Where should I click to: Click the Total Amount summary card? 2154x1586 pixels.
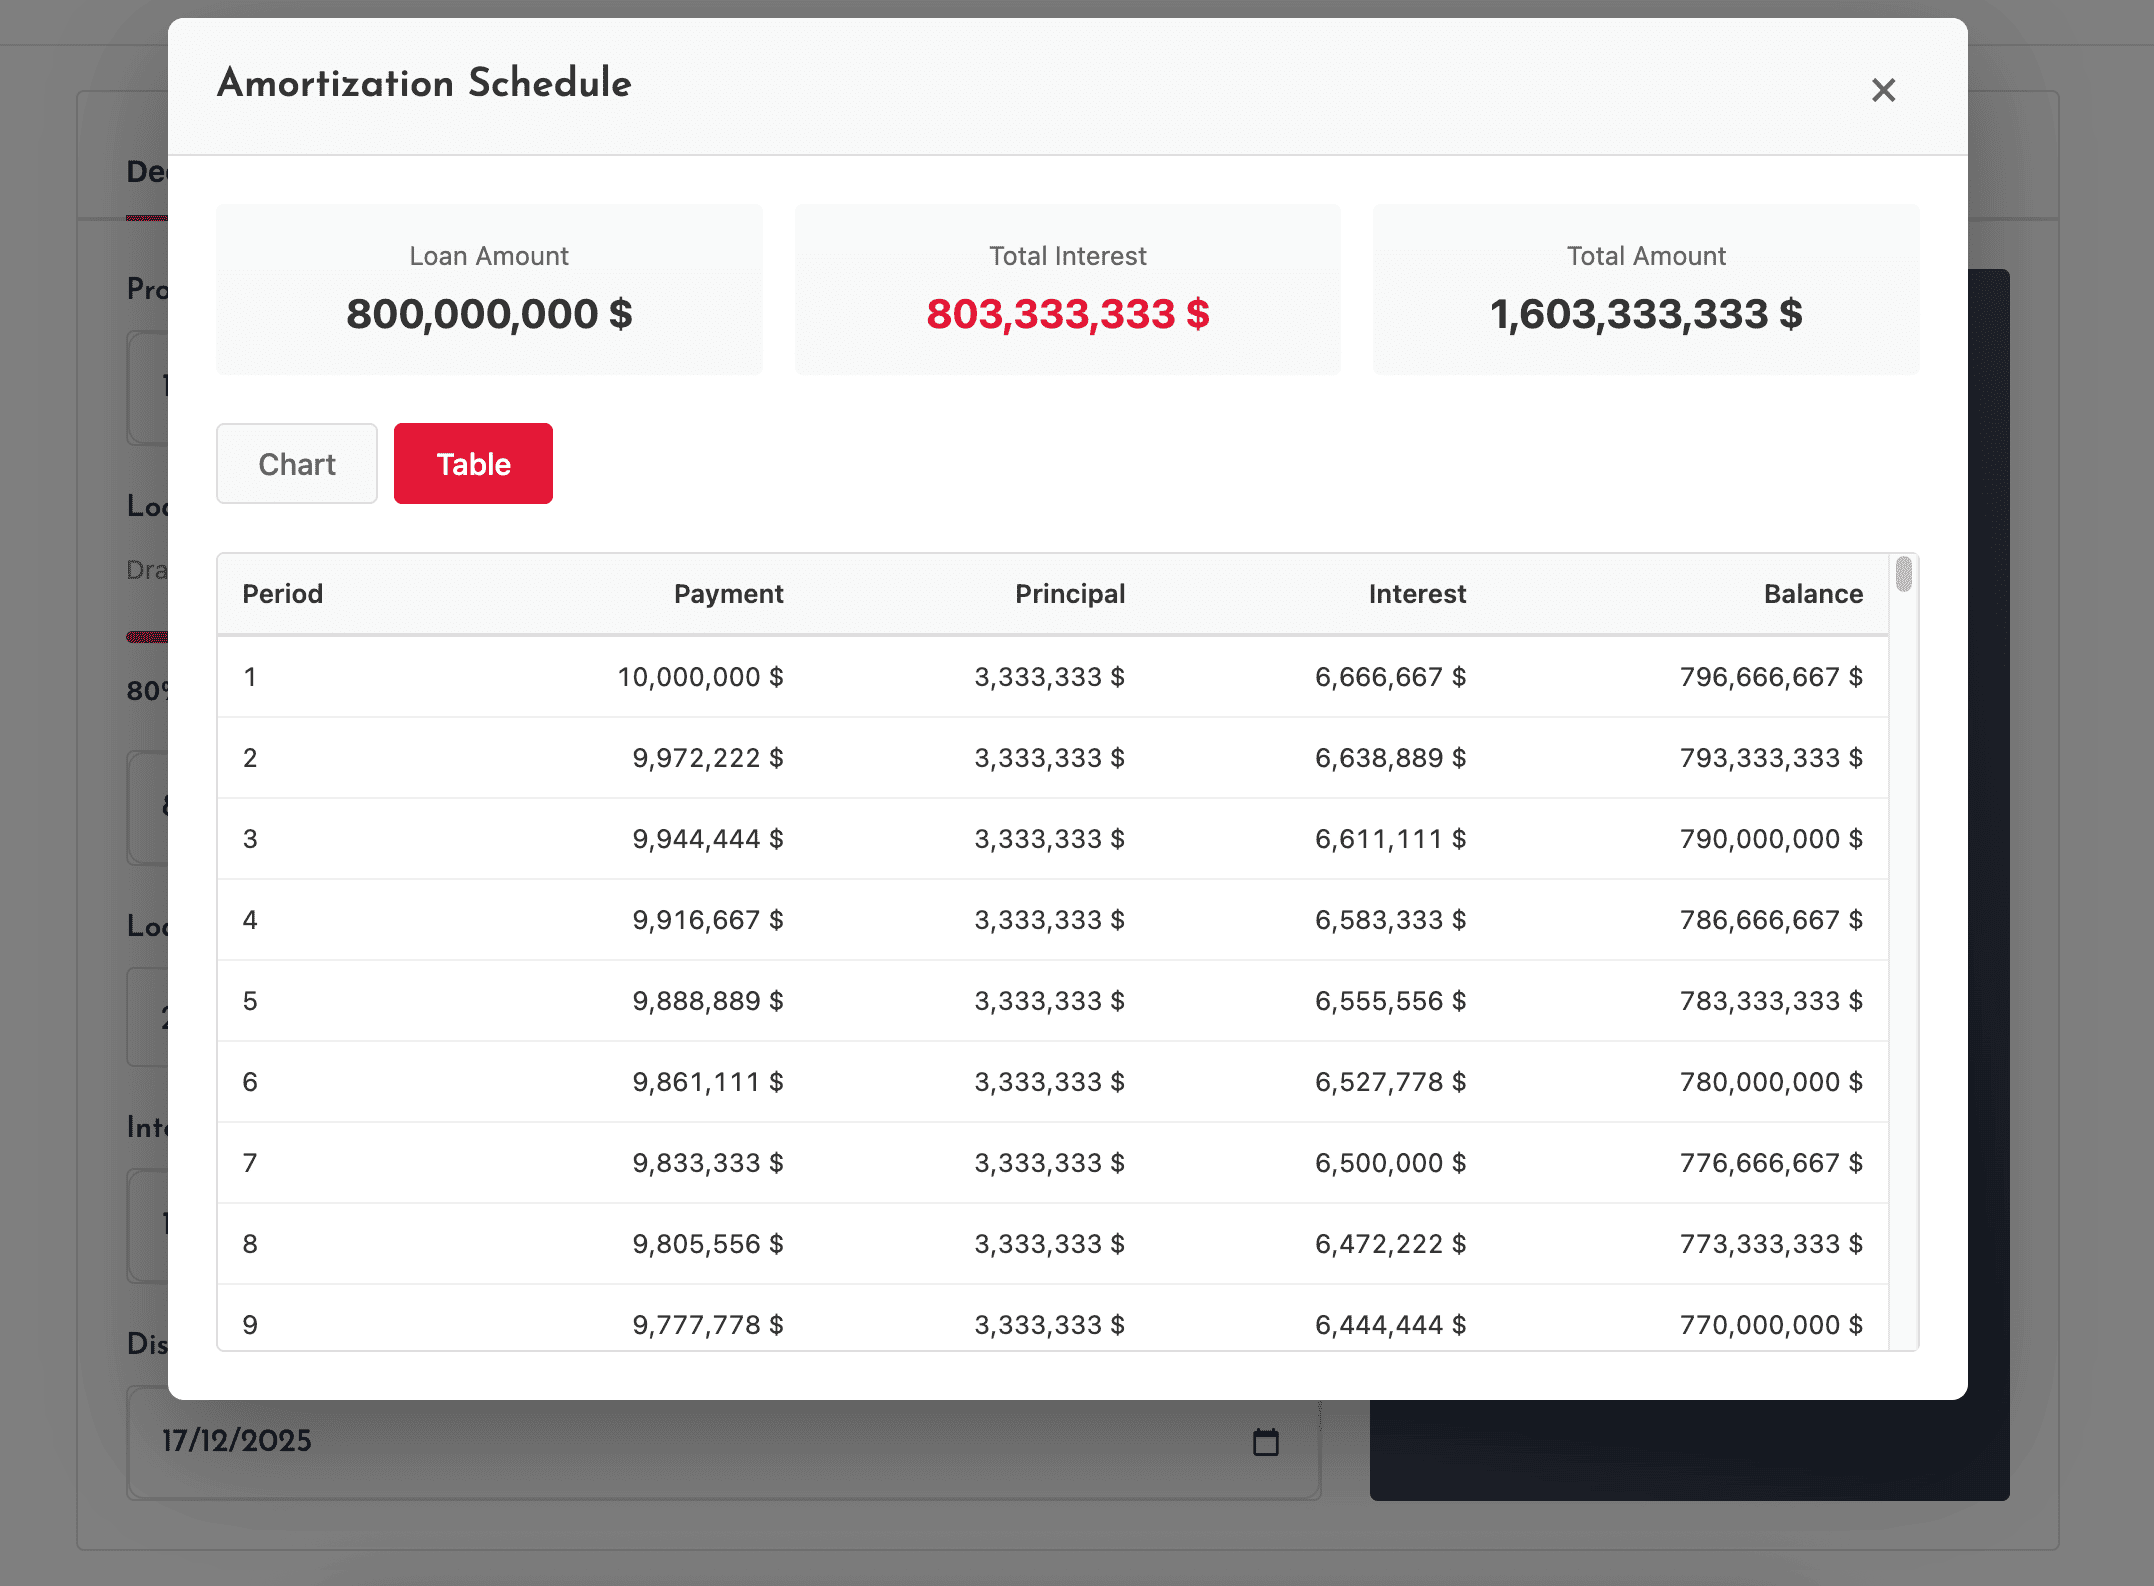pyautogui.click(x=1645, y=290)
